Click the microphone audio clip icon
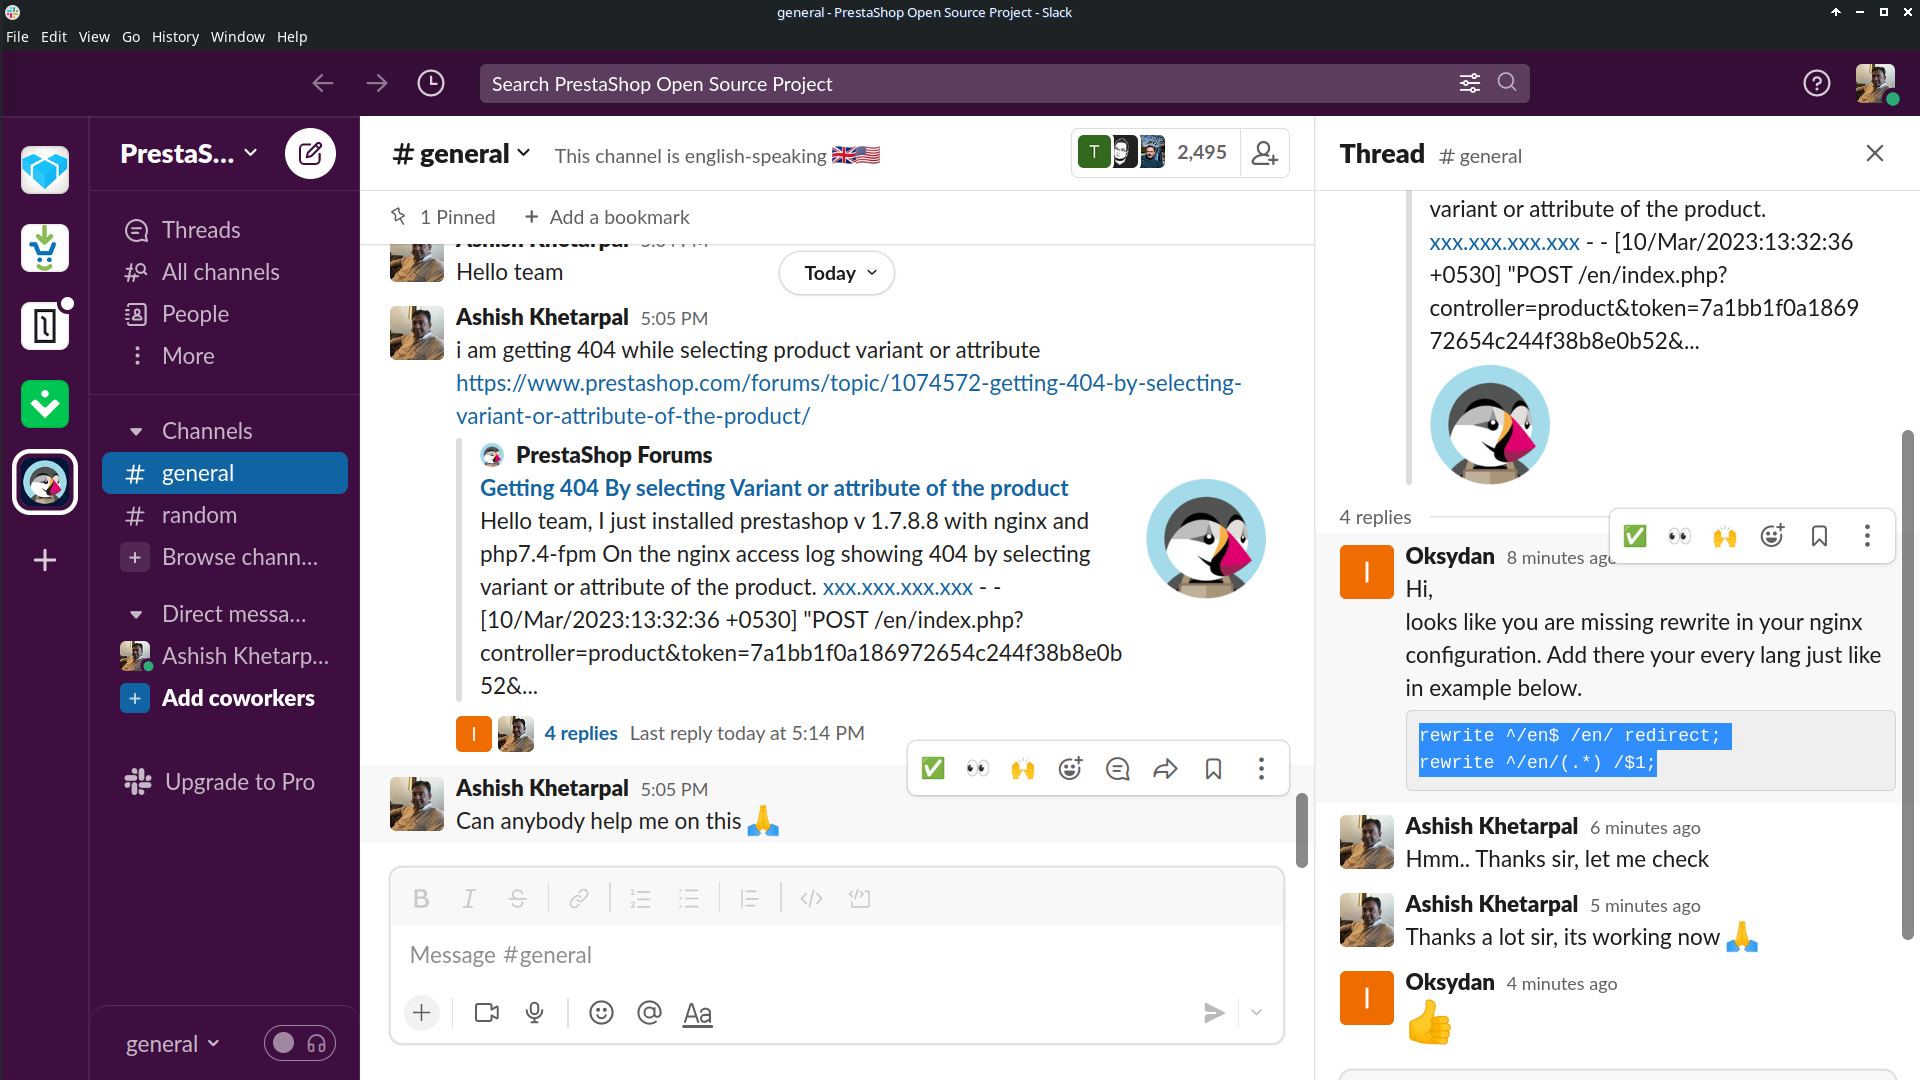 pos(535,1013)
